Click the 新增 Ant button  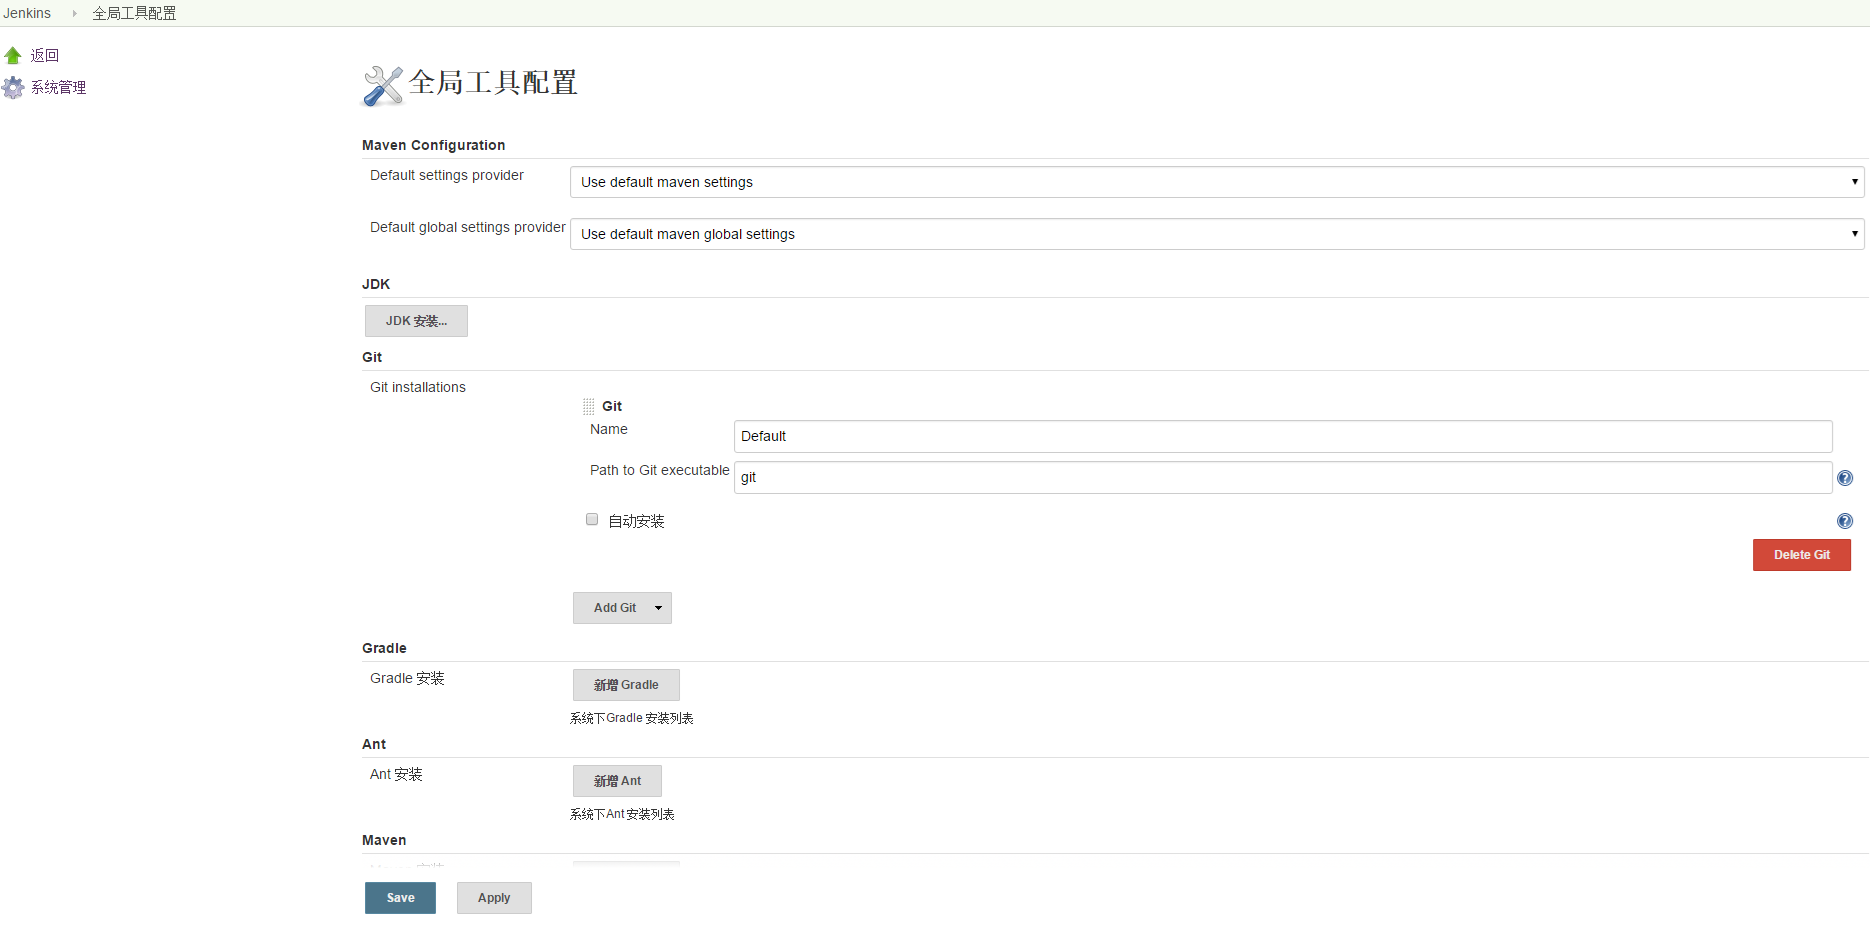[x=617, y=781]
